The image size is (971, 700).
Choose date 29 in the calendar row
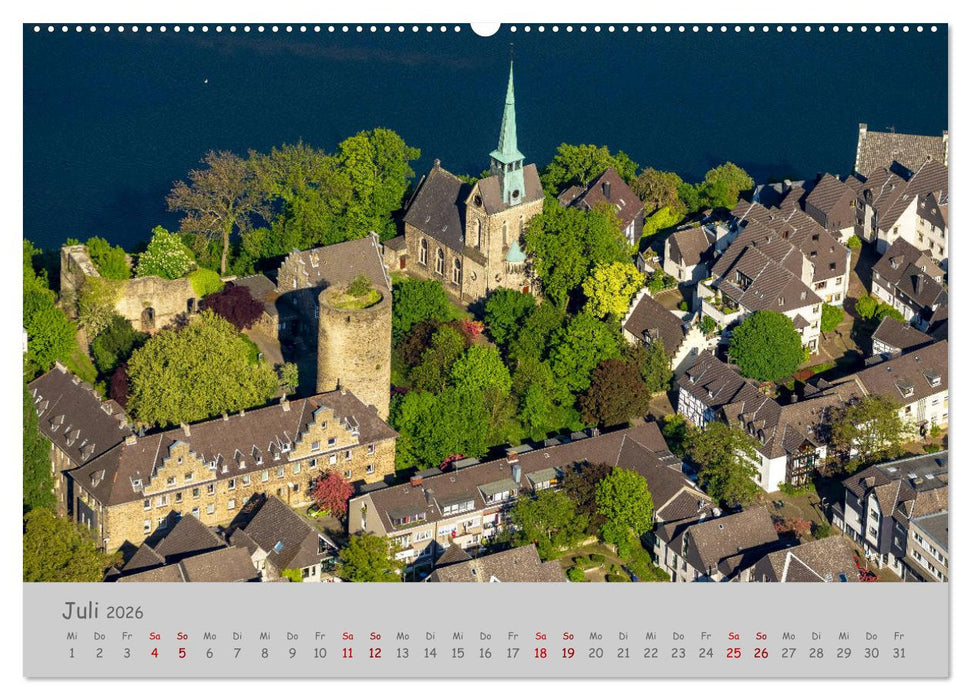843,653
